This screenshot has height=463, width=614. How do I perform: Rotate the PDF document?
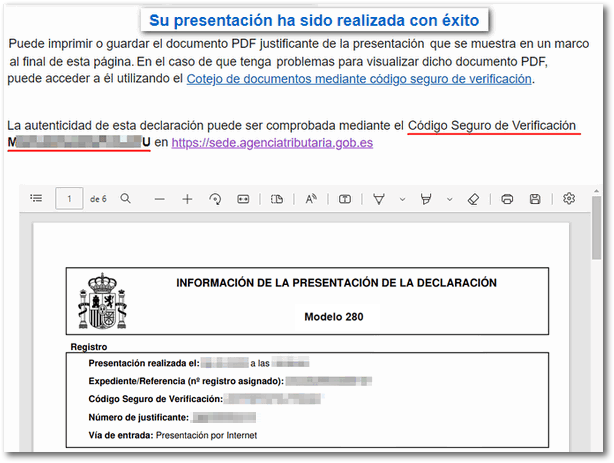coord(214,199)
